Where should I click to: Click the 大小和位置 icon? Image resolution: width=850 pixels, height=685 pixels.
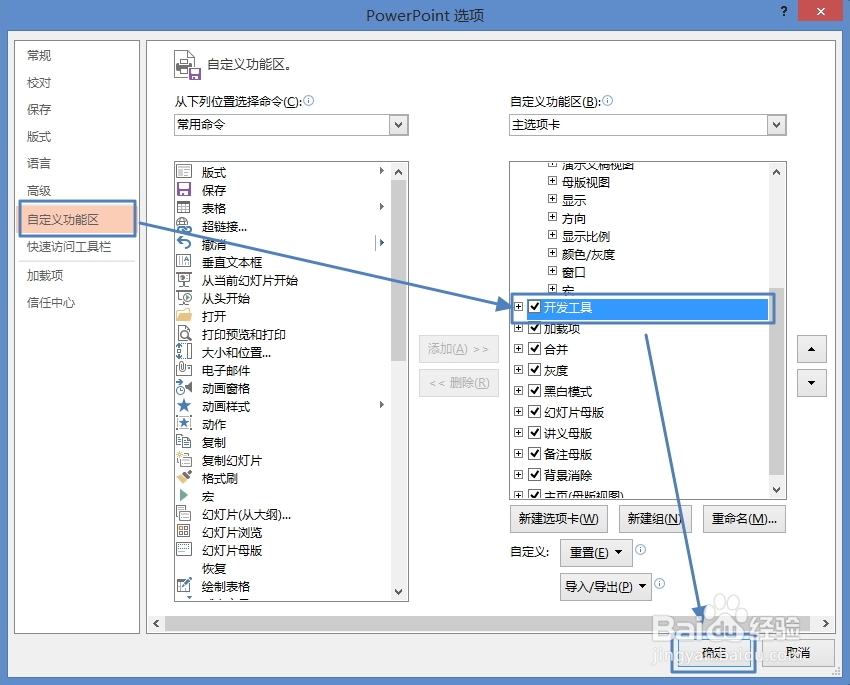pos(184,351)
